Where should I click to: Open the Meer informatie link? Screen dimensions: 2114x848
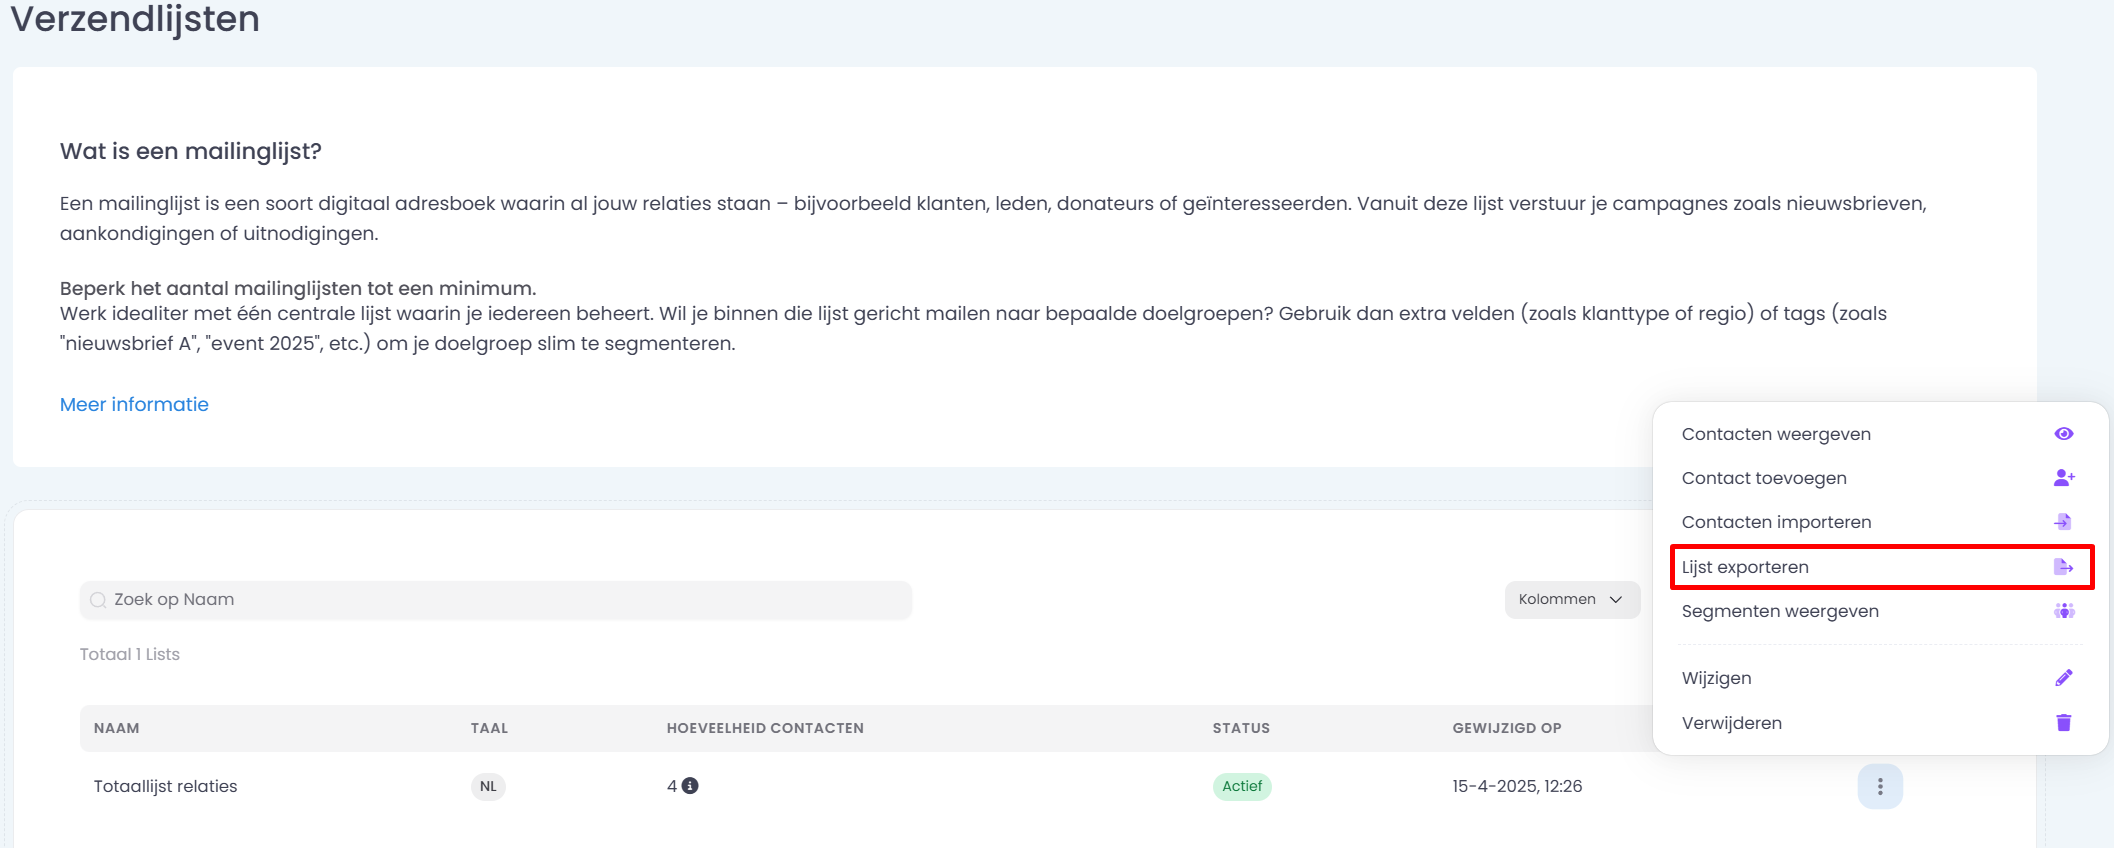point(134,404)
